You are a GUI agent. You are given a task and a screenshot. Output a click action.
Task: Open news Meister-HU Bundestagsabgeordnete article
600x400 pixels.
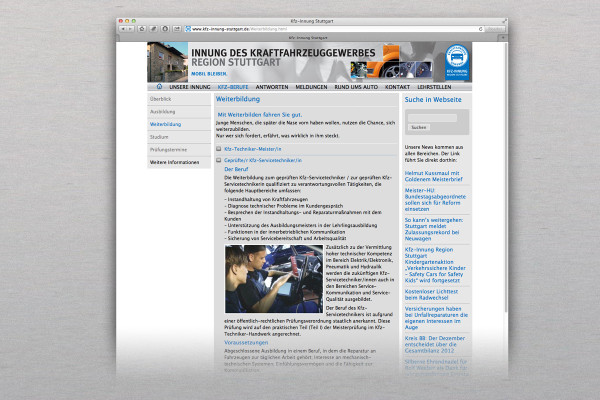[x=435, y=200]
